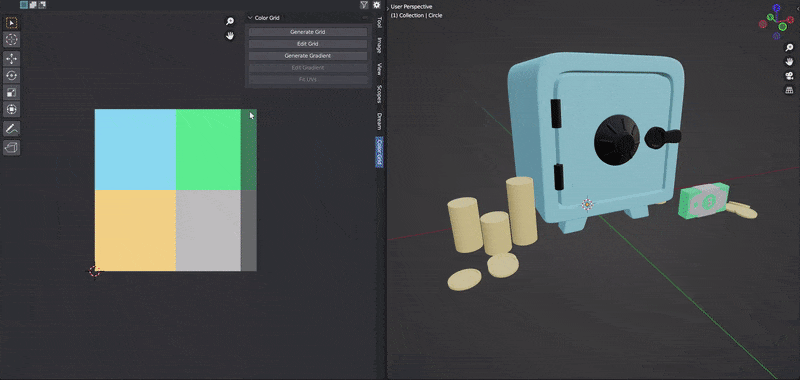Toggle the first UV select mode icon
The image size is (800, 380).
click(24, 5)
